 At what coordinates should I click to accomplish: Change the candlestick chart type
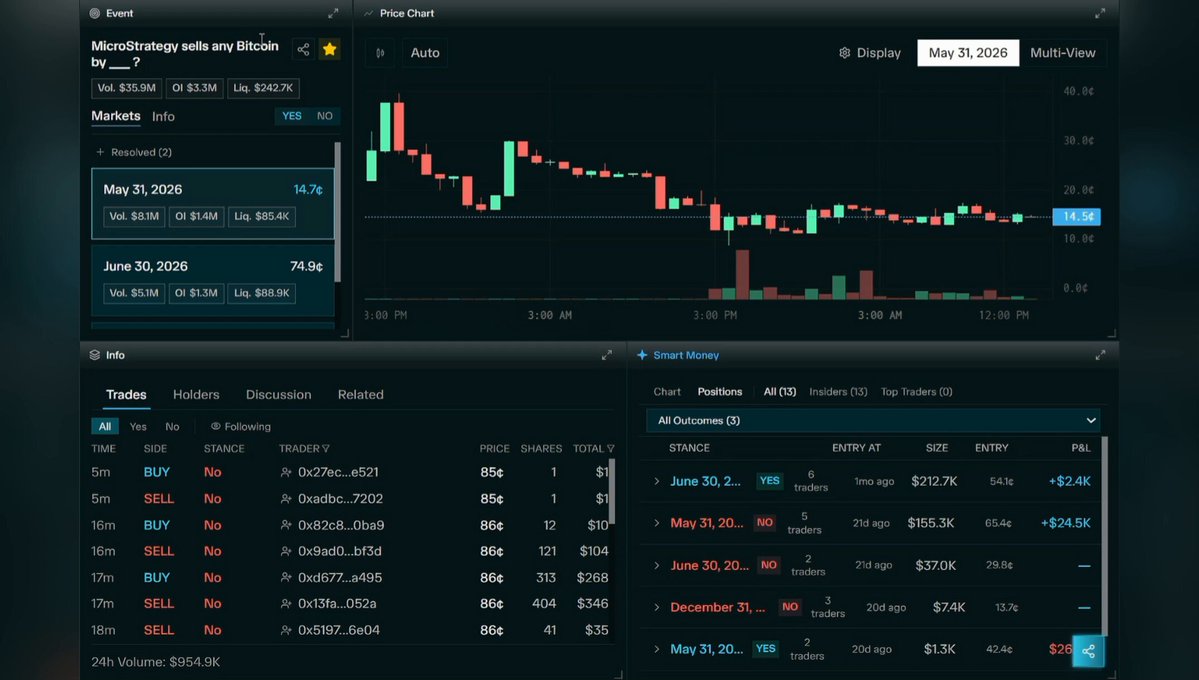pyautogui.click(x=380, y=53)
